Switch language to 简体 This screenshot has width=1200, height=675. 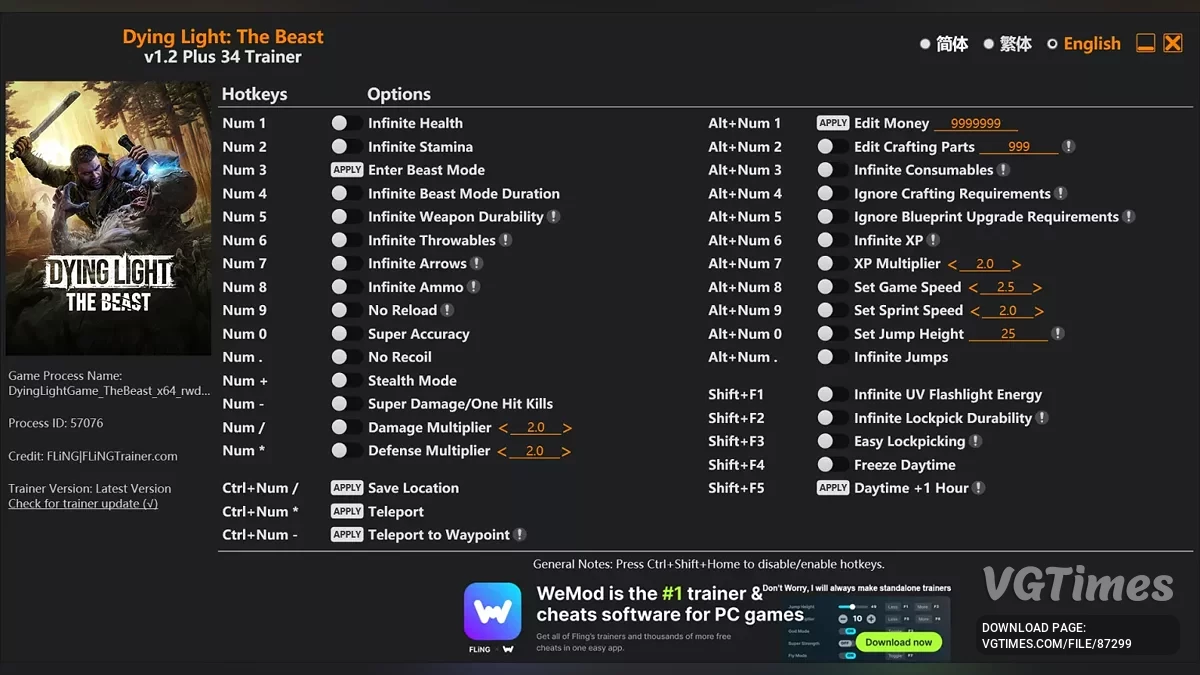click(944, 44)
